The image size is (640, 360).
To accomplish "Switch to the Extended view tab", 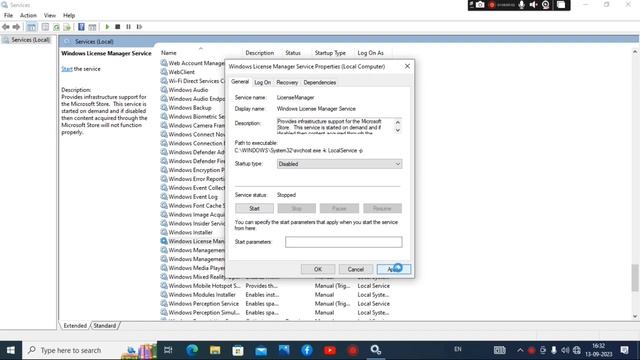I will click(x=75, y=326).
